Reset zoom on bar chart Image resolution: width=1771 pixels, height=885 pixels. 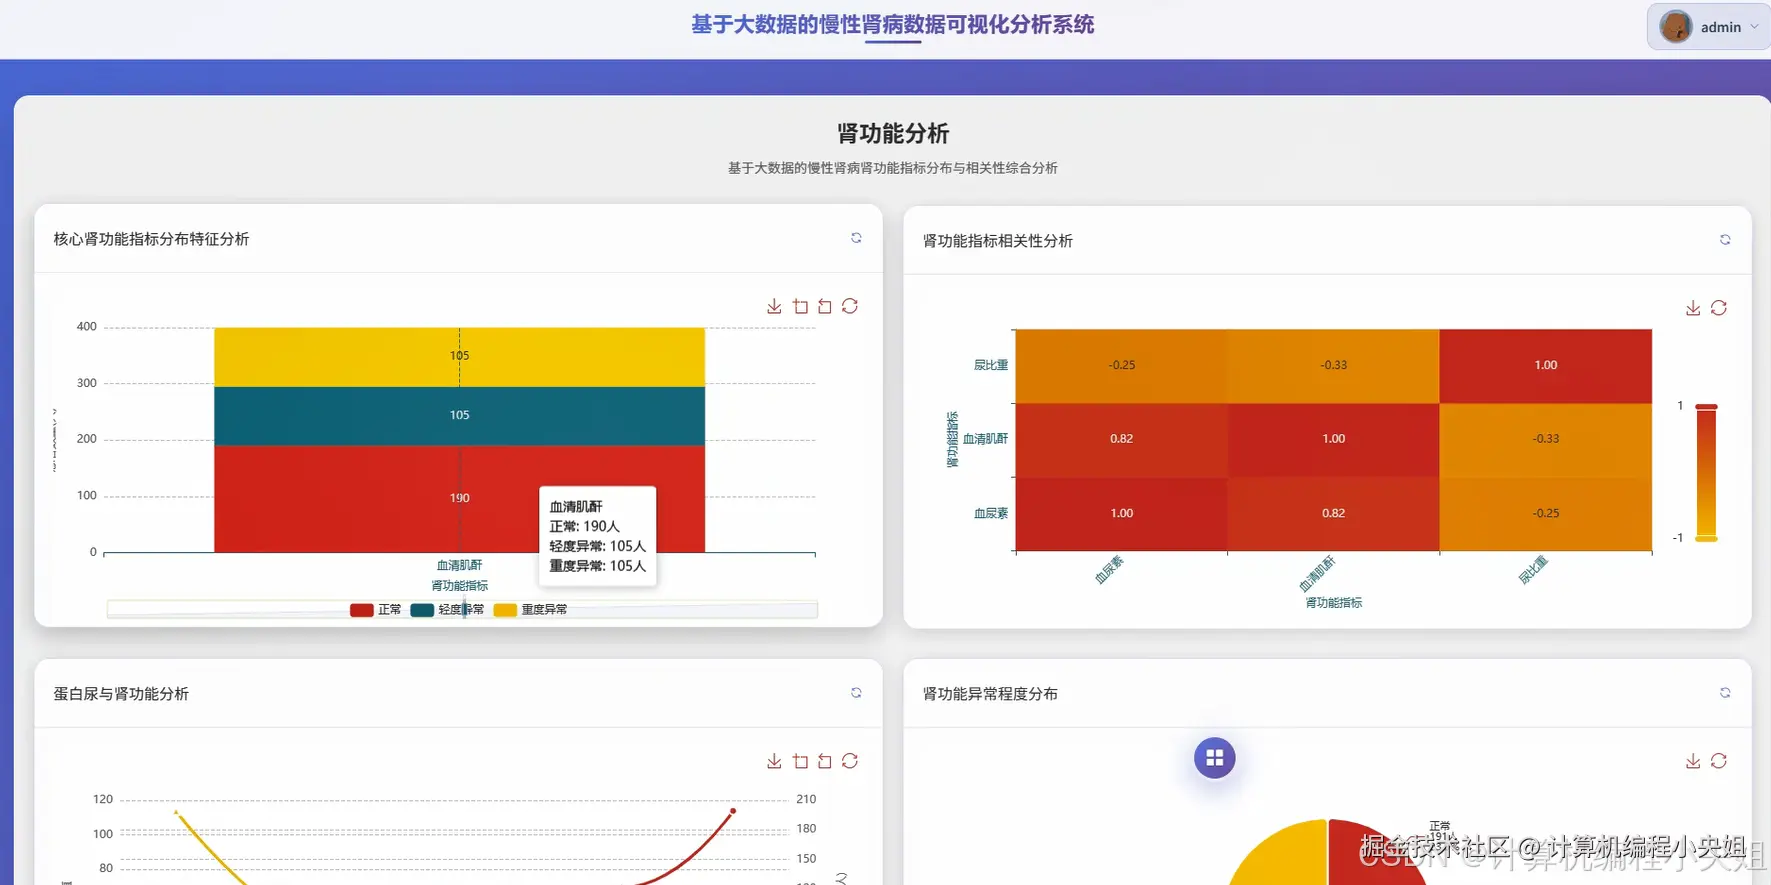click(x=825, y=306)
